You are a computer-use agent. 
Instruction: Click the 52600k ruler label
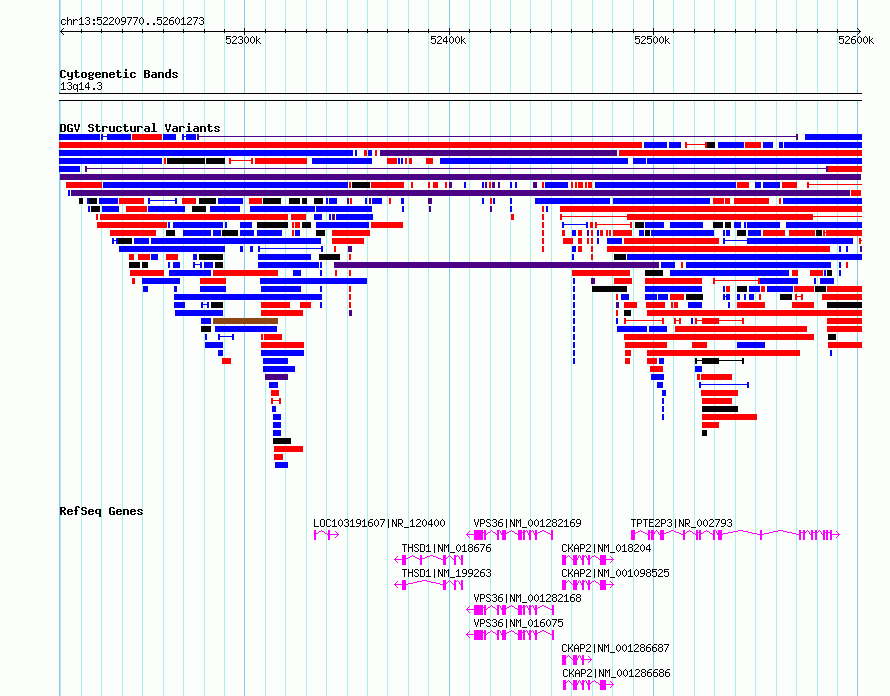(856, 40)
